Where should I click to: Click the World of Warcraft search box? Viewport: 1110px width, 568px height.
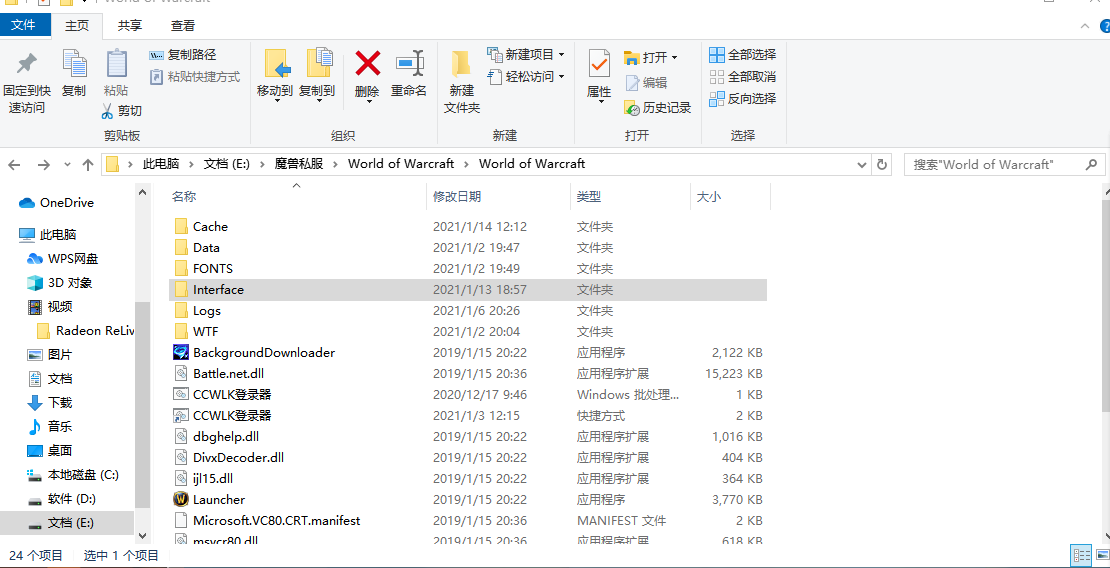coord(994,164)
